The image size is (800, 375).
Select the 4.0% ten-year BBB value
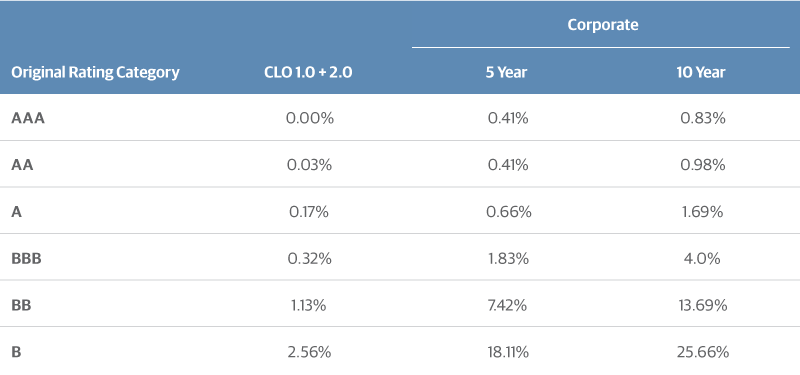[x=702, y=258]
